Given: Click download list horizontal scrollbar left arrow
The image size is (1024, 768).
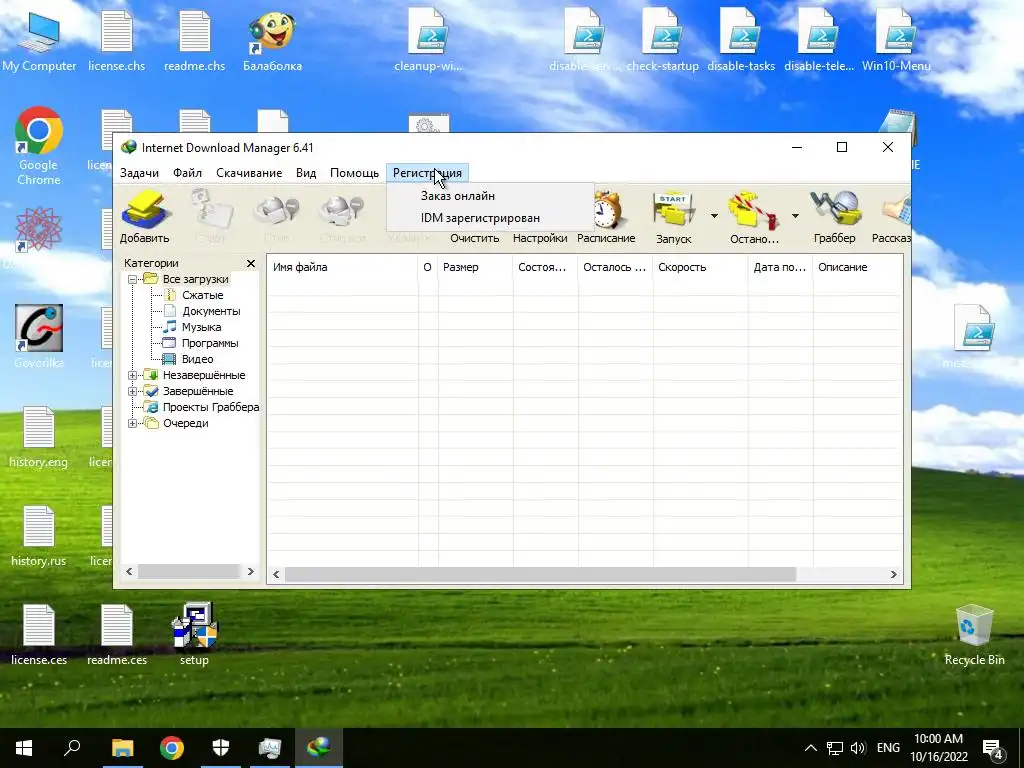Looking at the screenshot, I should coord(276,575).
